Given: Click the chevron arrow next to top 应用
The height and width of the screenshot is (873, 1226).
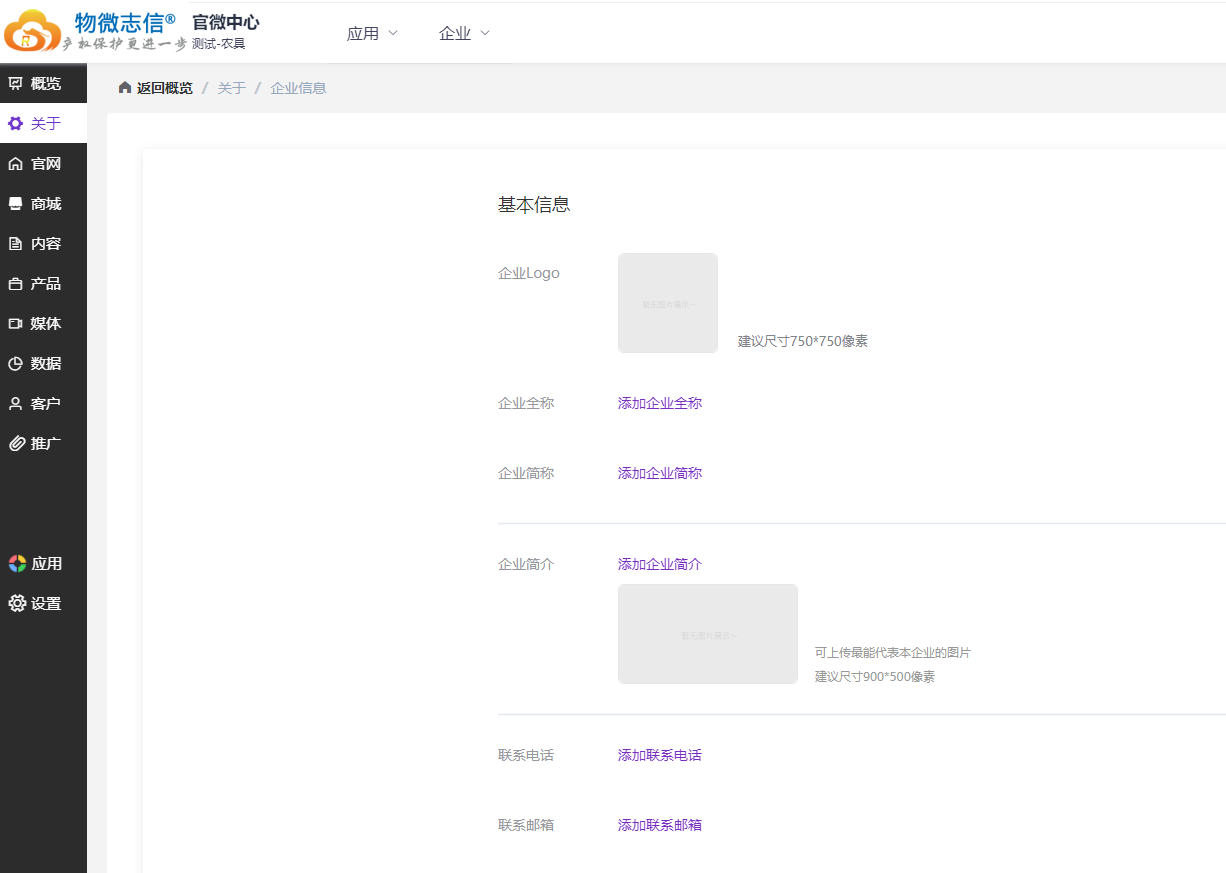Looking at the screenshot, I should point(392,33).
